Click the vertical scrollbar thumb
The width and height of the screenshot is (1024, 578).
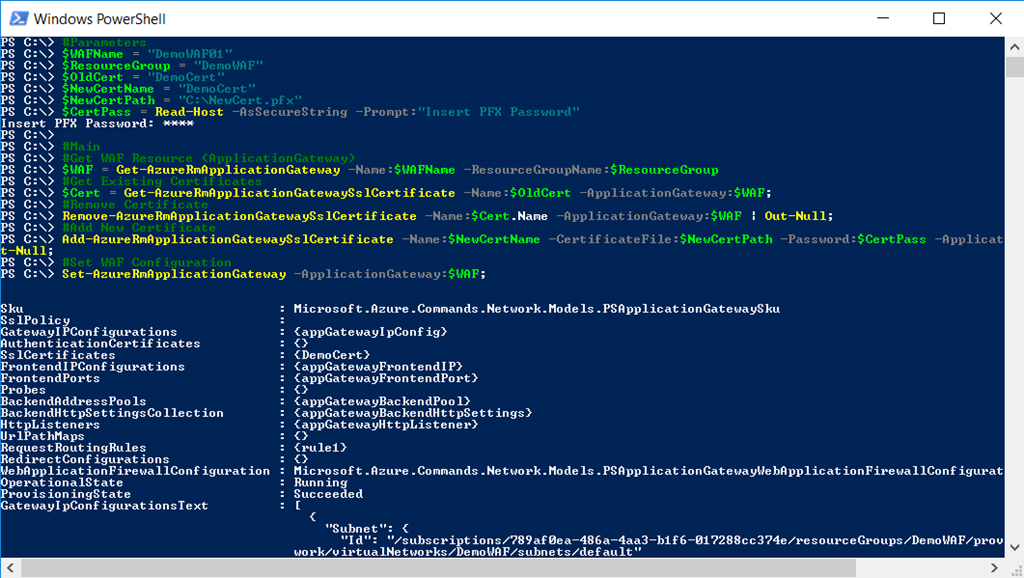[x=1014, y=67]
